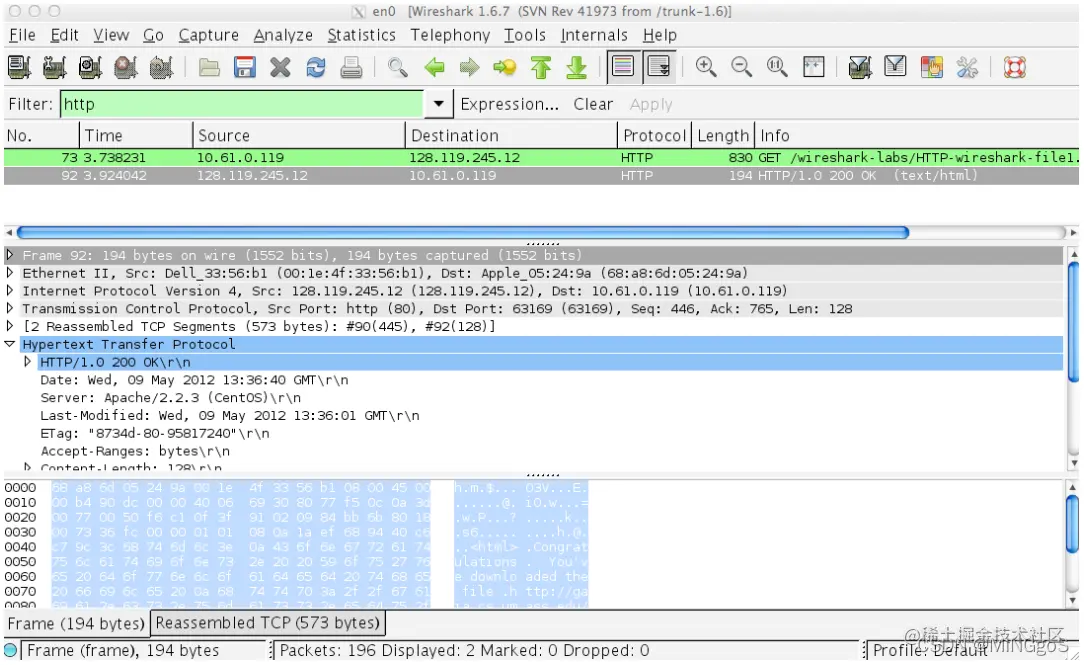Screen dimensions: 1084x665
Task: Expand the Reassembled TCP Segments node
Action: [10, 326]
